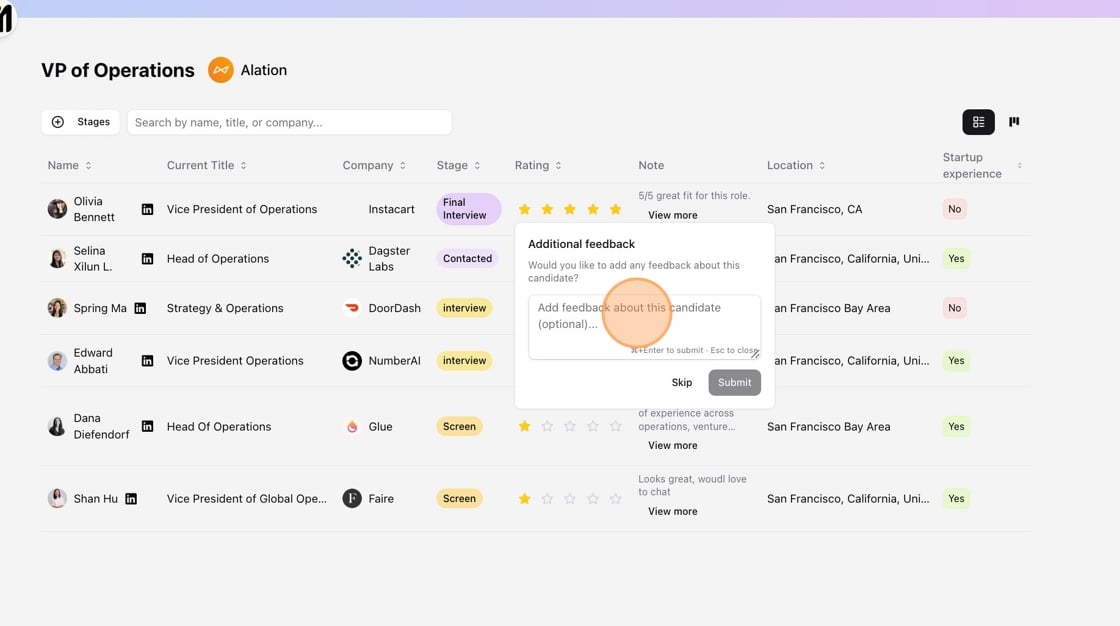Sort by Company column
The width and height of the screenshot is (1120, 626).
click(374, 165)
